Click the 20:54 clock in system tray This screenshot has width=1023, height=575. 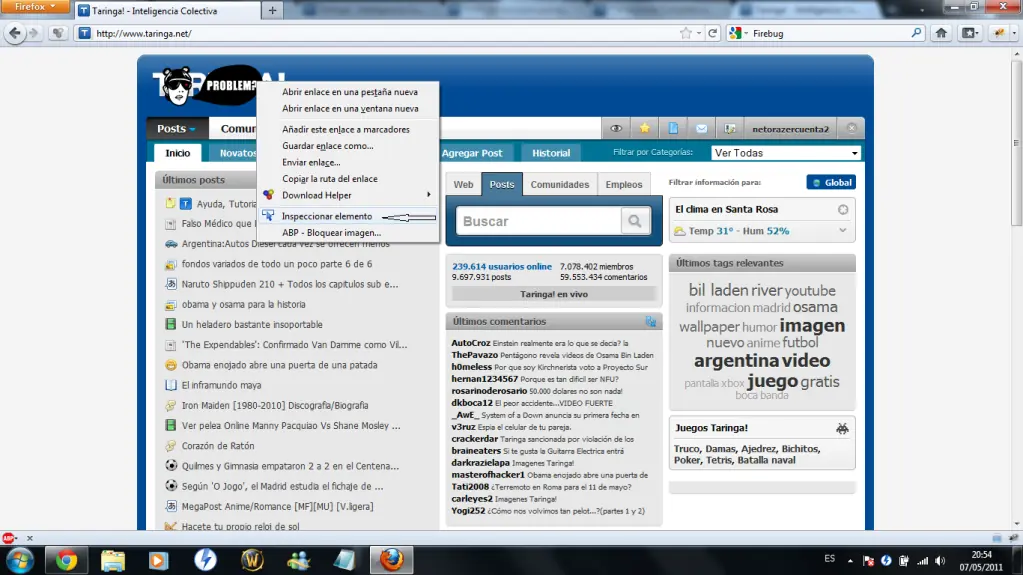click(981, 555)
